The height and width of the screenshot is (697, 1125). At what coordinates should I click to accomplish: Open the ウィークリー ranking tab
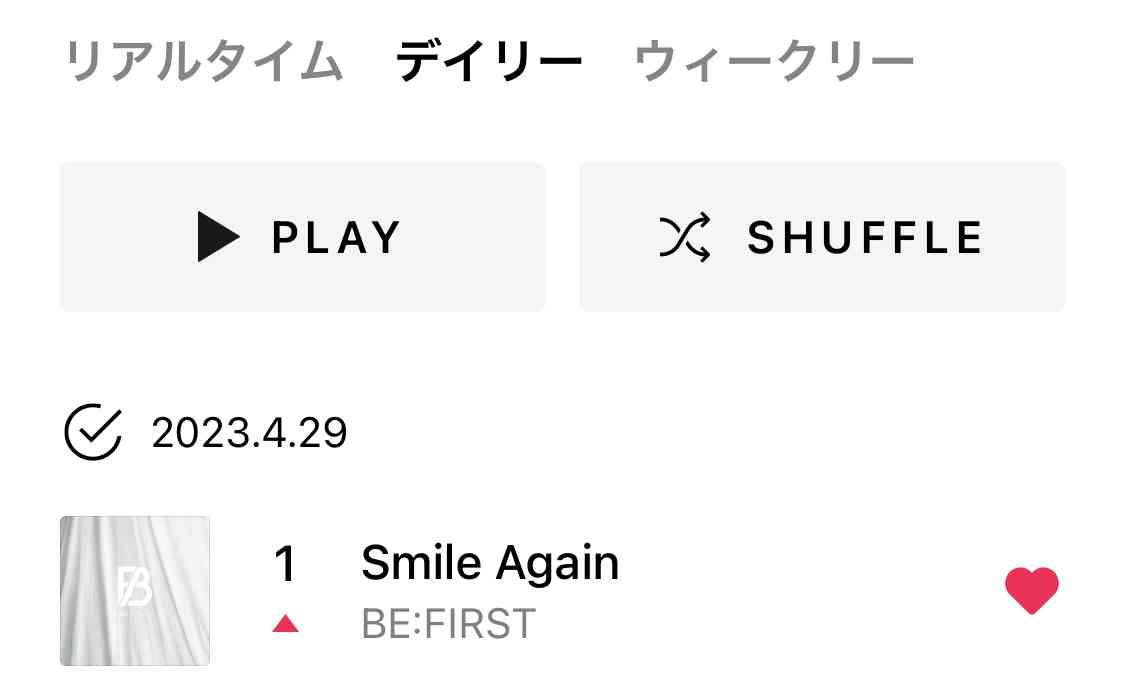tap(774, 63)
